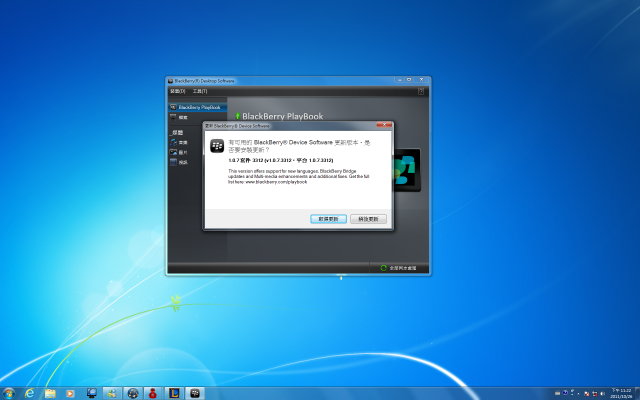640x400 pixels.
Task: Click the green connected icon beside PlayBook heading
Action: [238, 116]
